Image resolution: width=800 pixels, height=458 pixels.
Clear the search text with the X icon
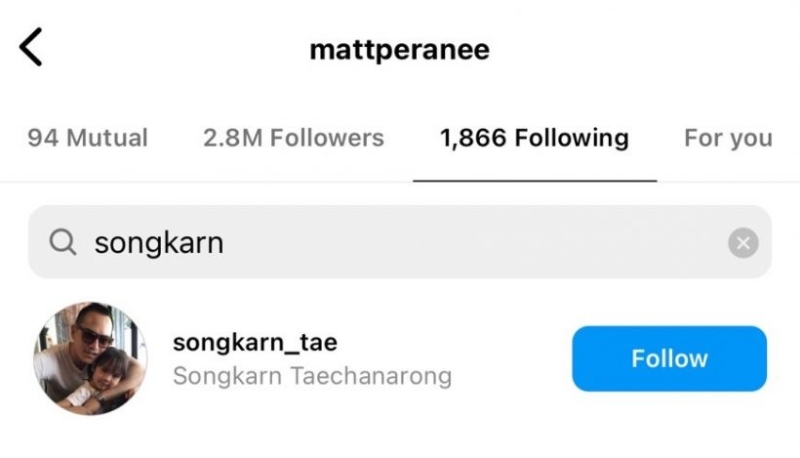point(743,243)
